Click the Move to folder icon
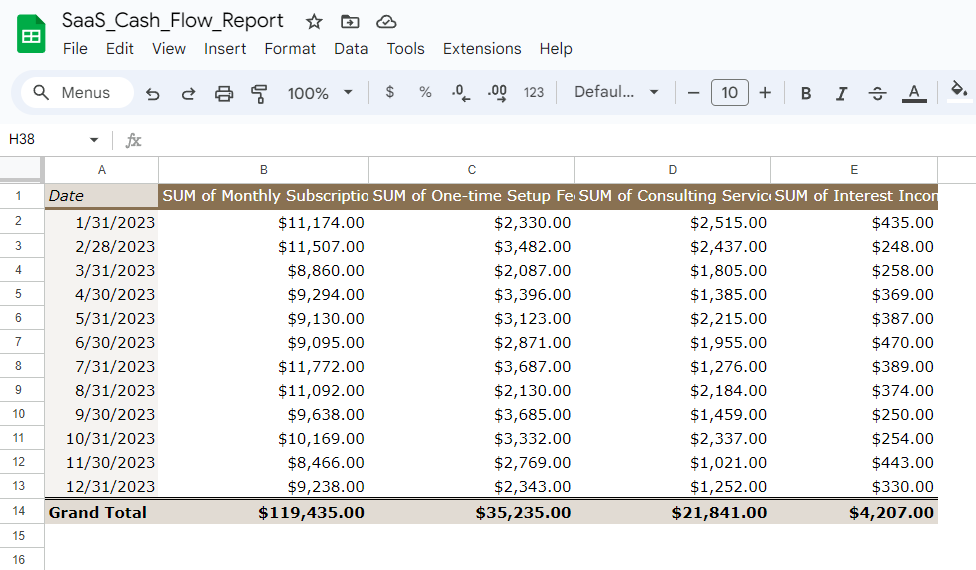The width and height of the screenshot is (976, 570). click(350, 22)
